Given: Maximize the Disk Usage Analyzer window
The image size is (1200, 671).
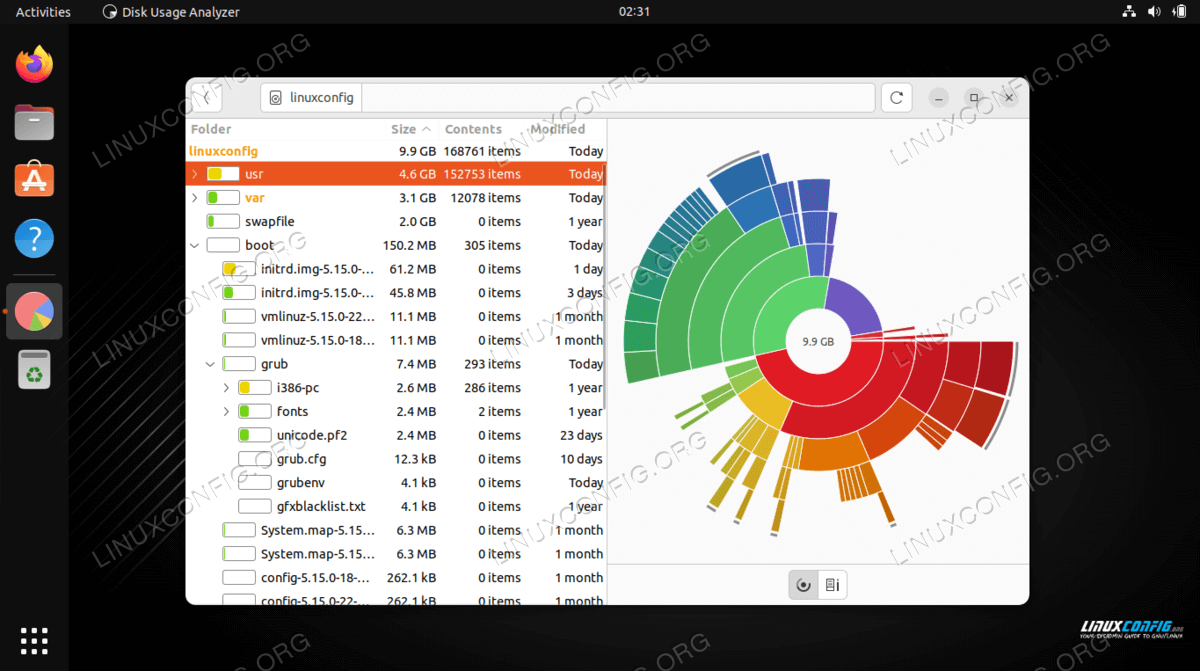Looking at the screenshot, I should pyautogui.click(x=974, y=98).
